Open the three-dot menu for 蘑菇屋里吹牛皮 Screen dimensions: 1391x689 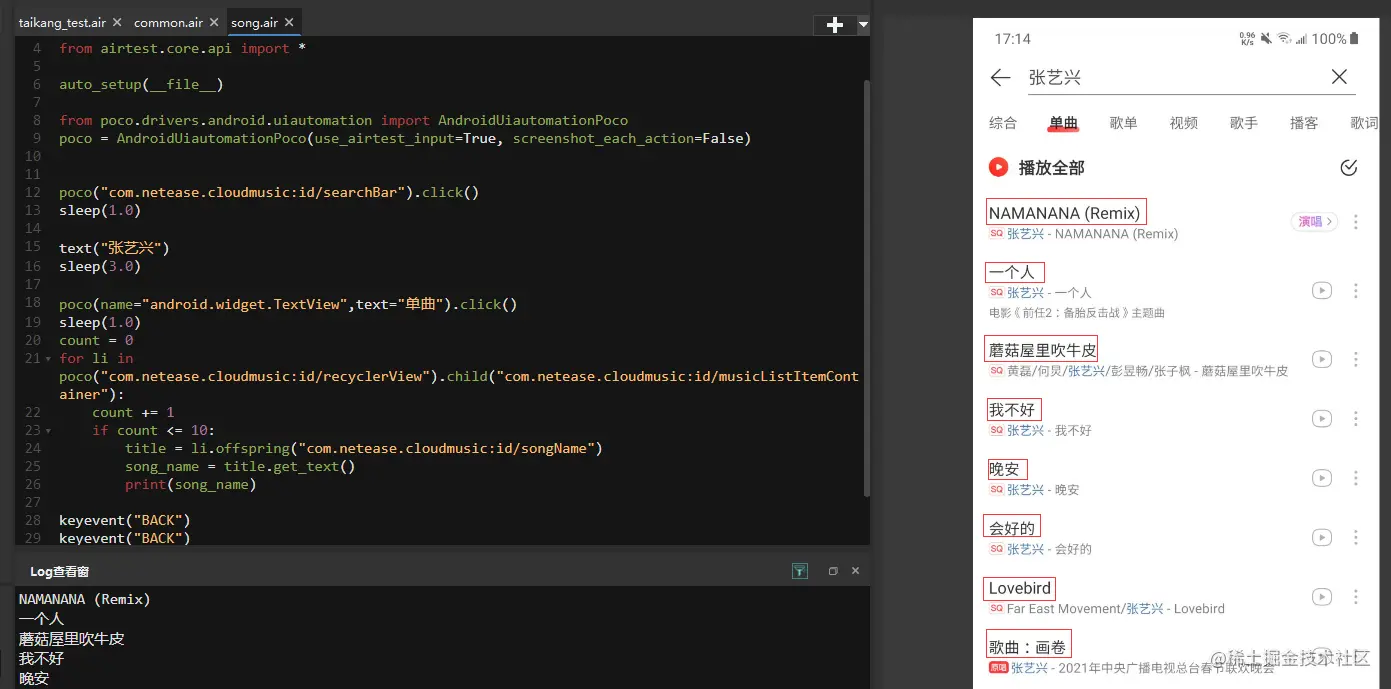click(x=1356, y=359)
